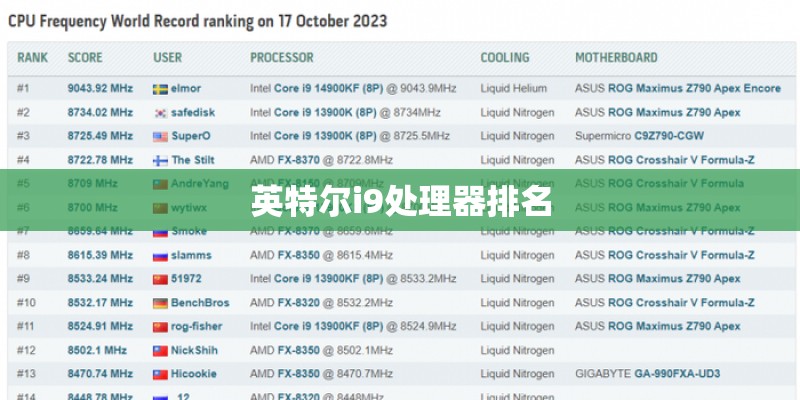Sort by SCORE column header
This screenshot has height=400, width=800.
click(x=85, y=58)
